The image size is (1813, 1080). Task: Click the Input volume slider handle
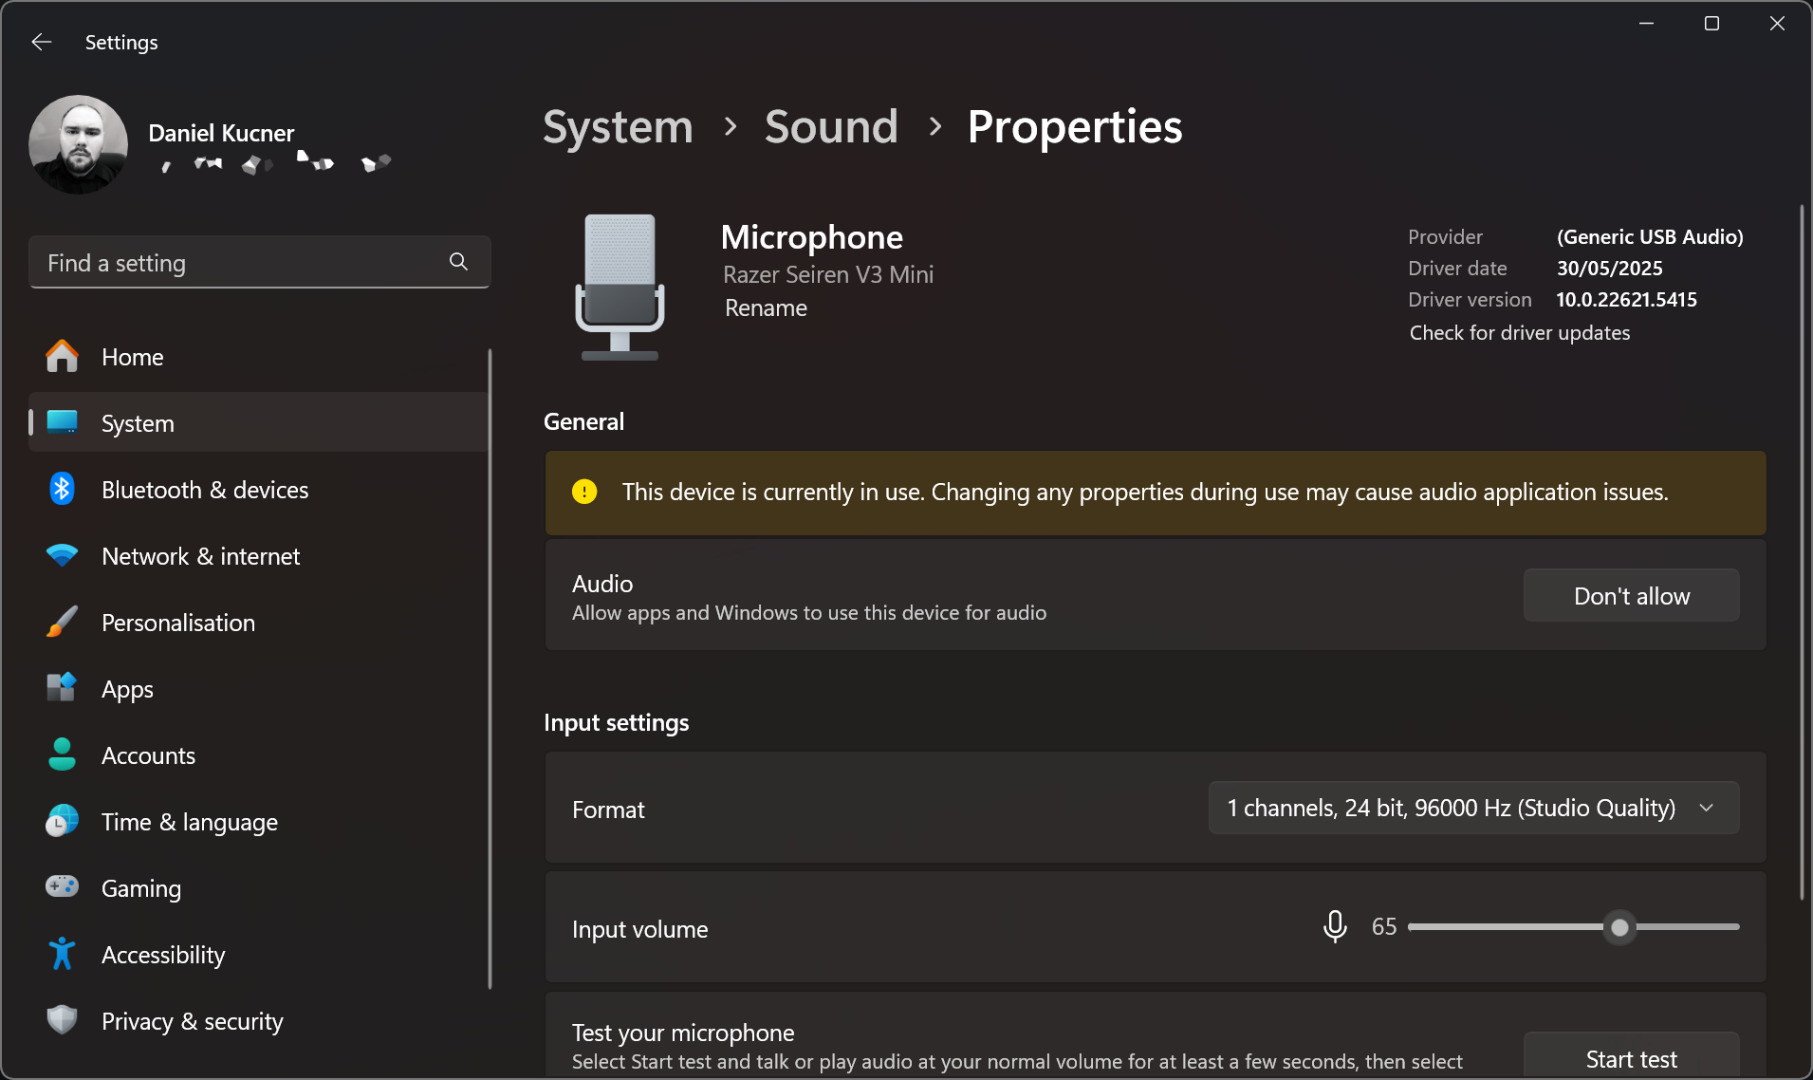1619,928
